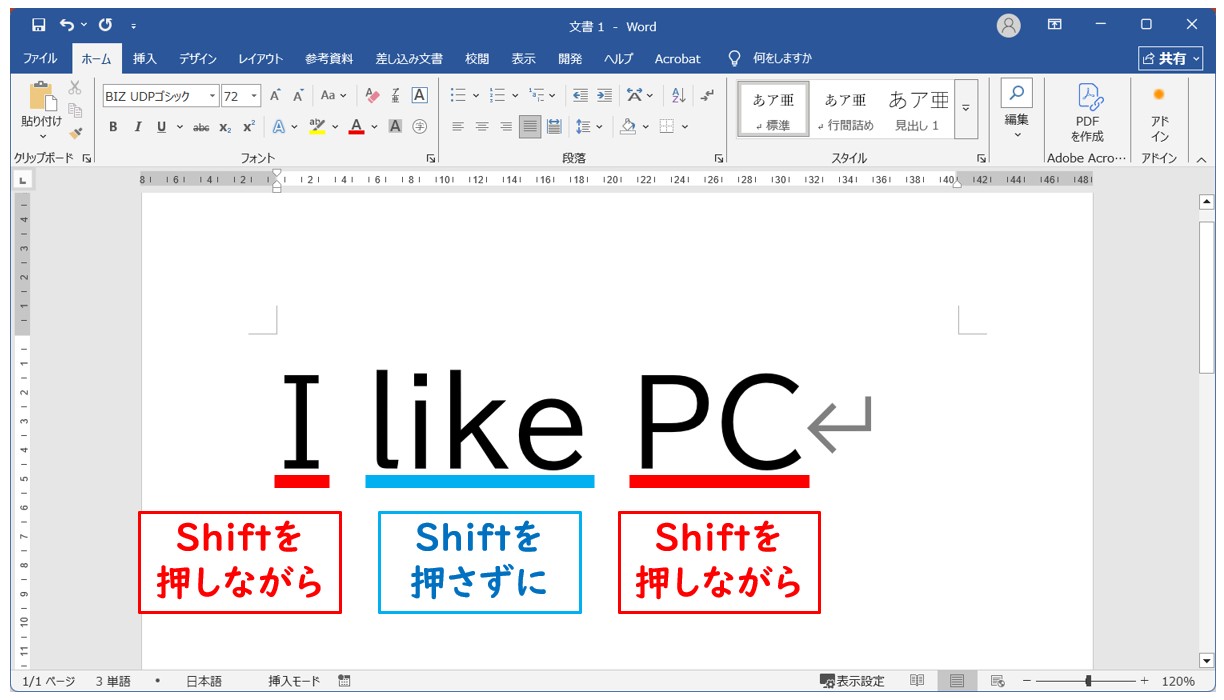The image size is (1224, 700).
Task: Increase font size with enlarge icon
Action: 275,96
